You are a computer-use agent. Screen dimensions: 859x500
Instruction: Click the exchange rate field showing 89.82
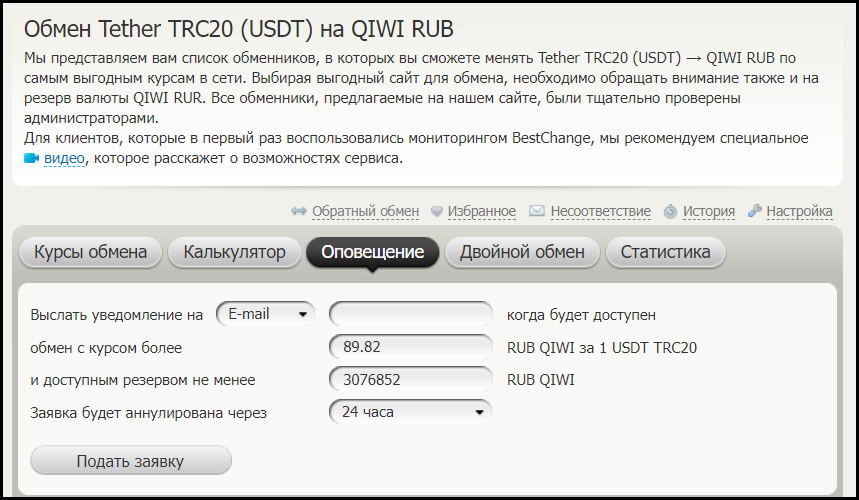point(411,347)
